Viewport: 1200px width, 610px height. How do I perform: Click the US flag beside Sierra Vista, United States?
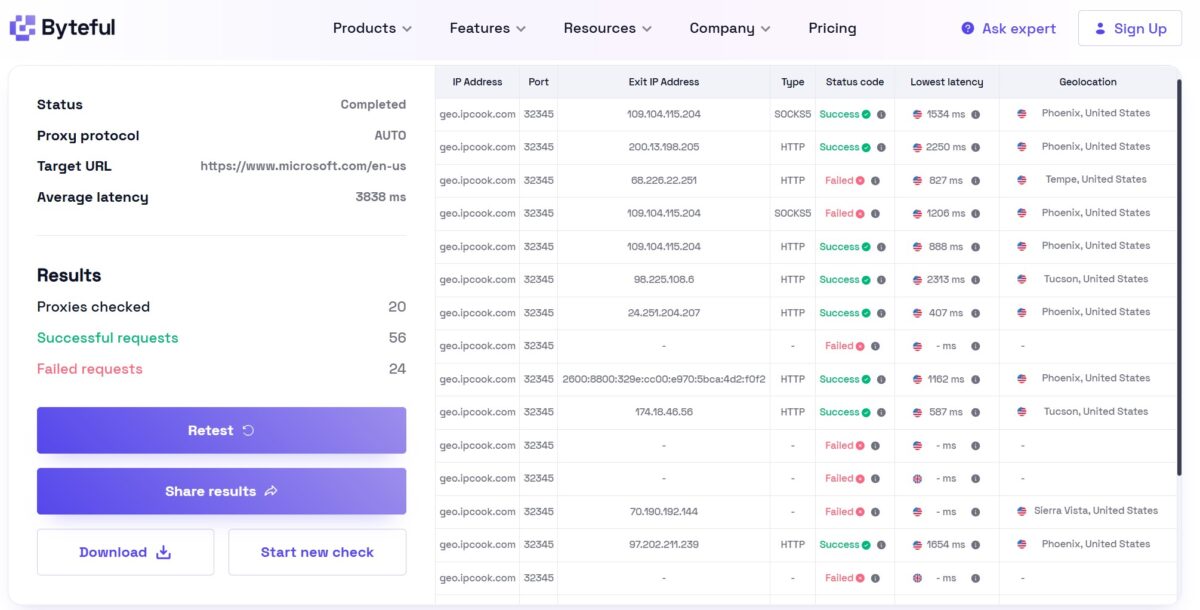tap(1022, 511)
